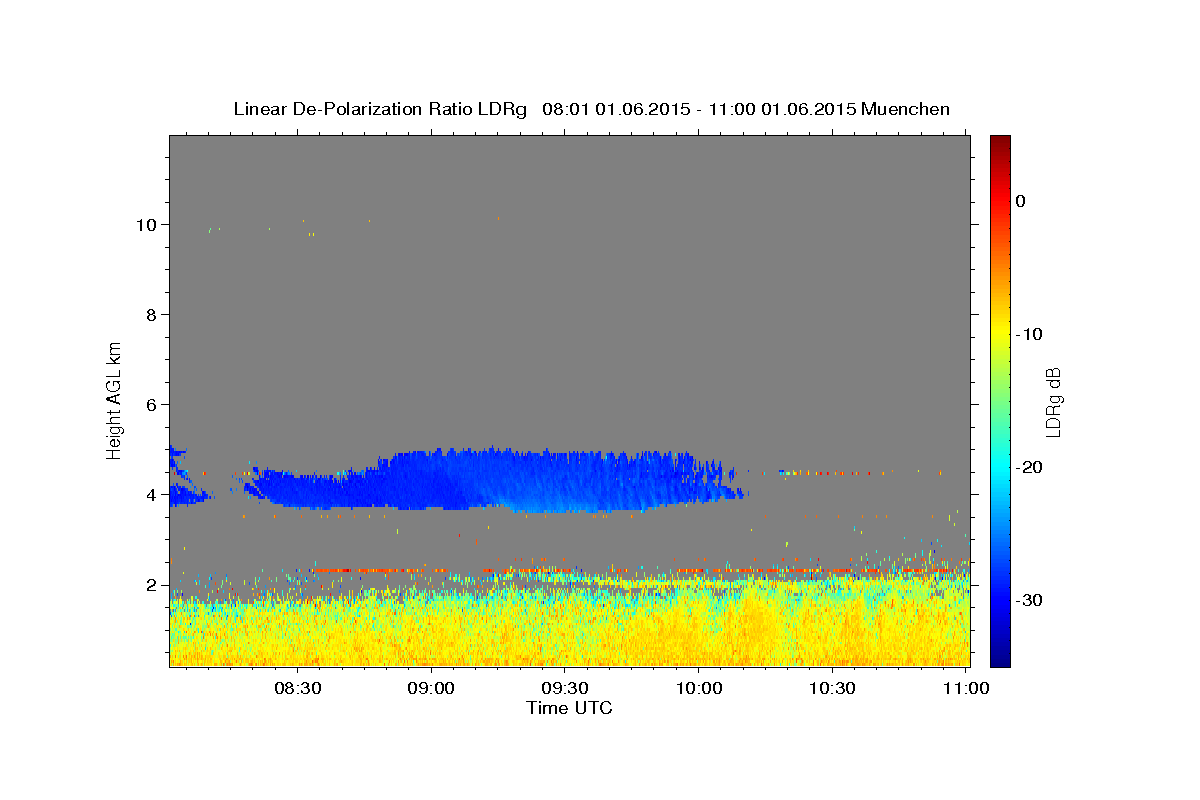Click the dark red top of the colorbar
Screen dimensions: 1200x800
click(x=1000, y=143)
